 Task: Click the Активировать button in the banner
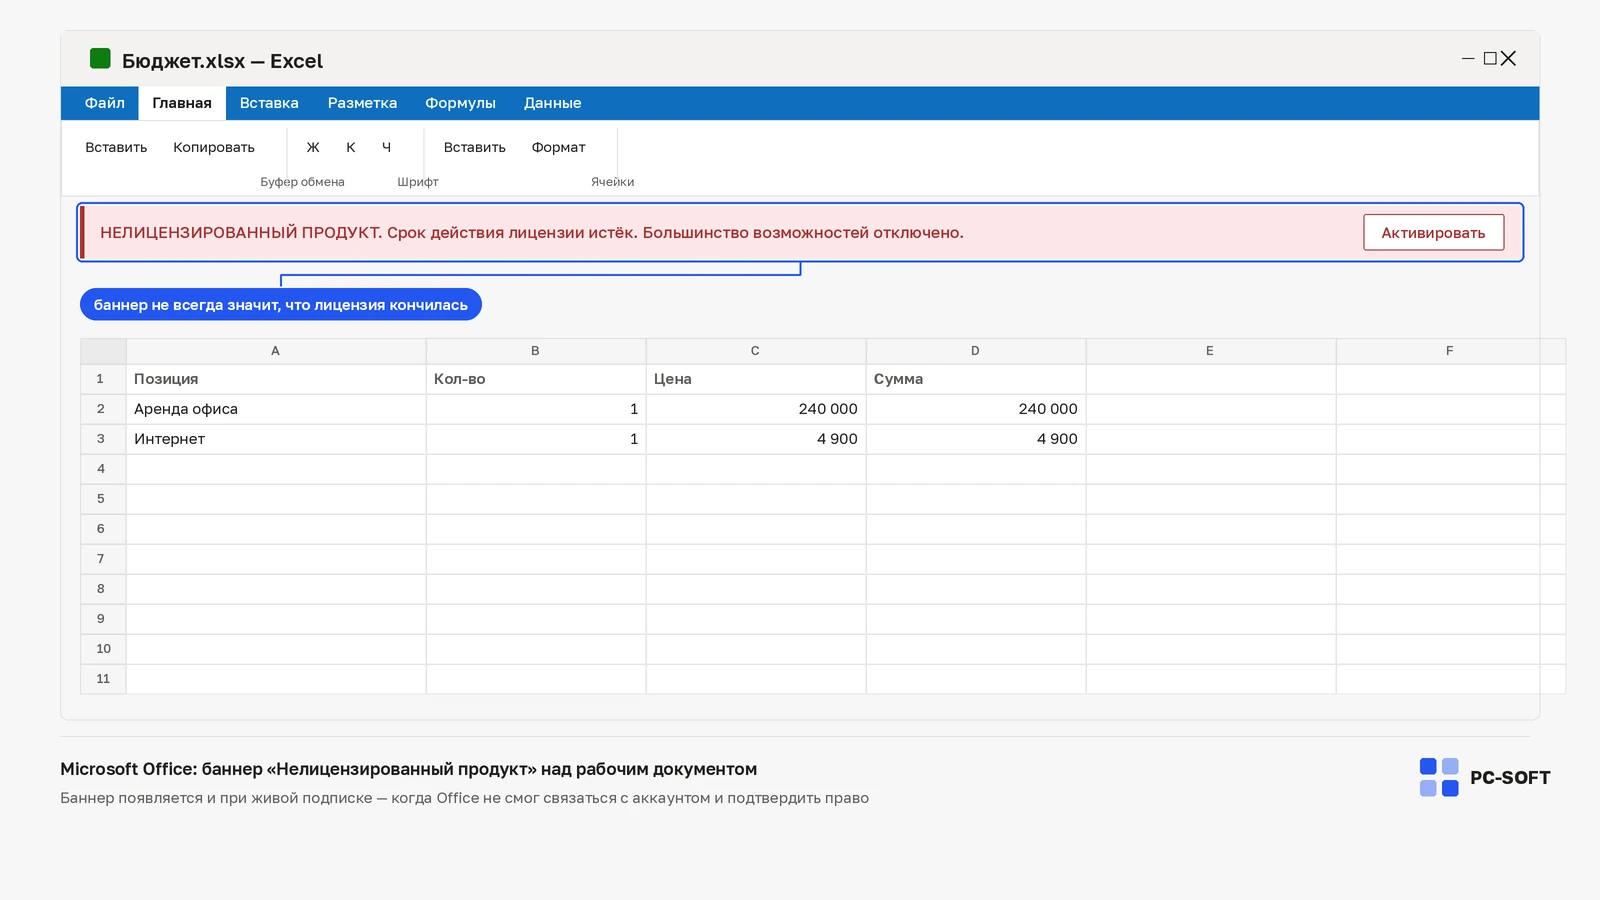(1433, 233)
